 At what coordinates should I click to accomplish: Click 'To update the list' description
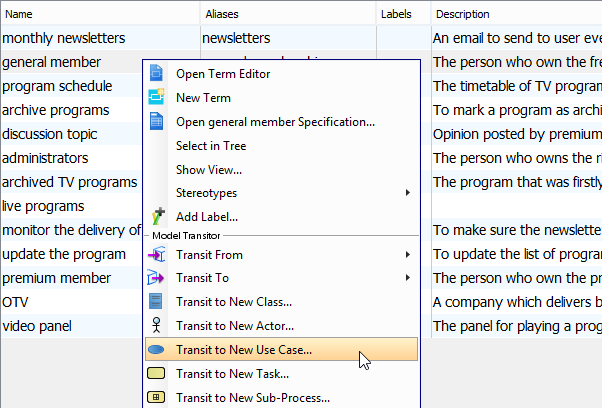[x=517, y=254]
